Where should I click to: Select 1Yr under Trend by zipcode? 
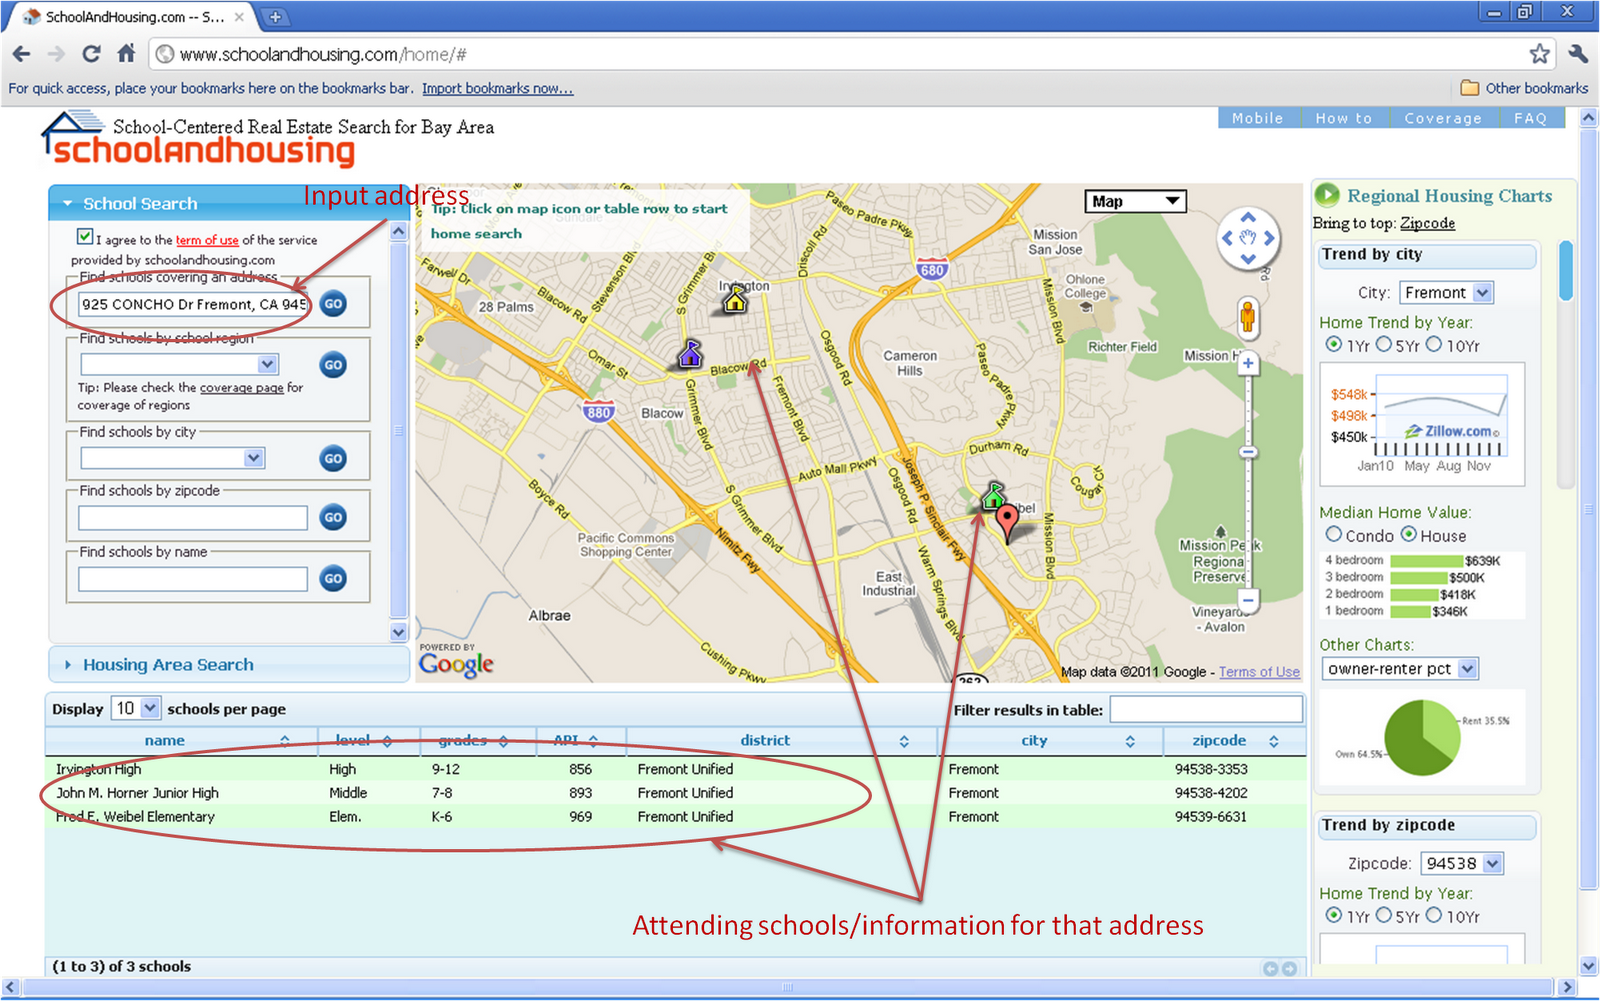pos(1333,915)
